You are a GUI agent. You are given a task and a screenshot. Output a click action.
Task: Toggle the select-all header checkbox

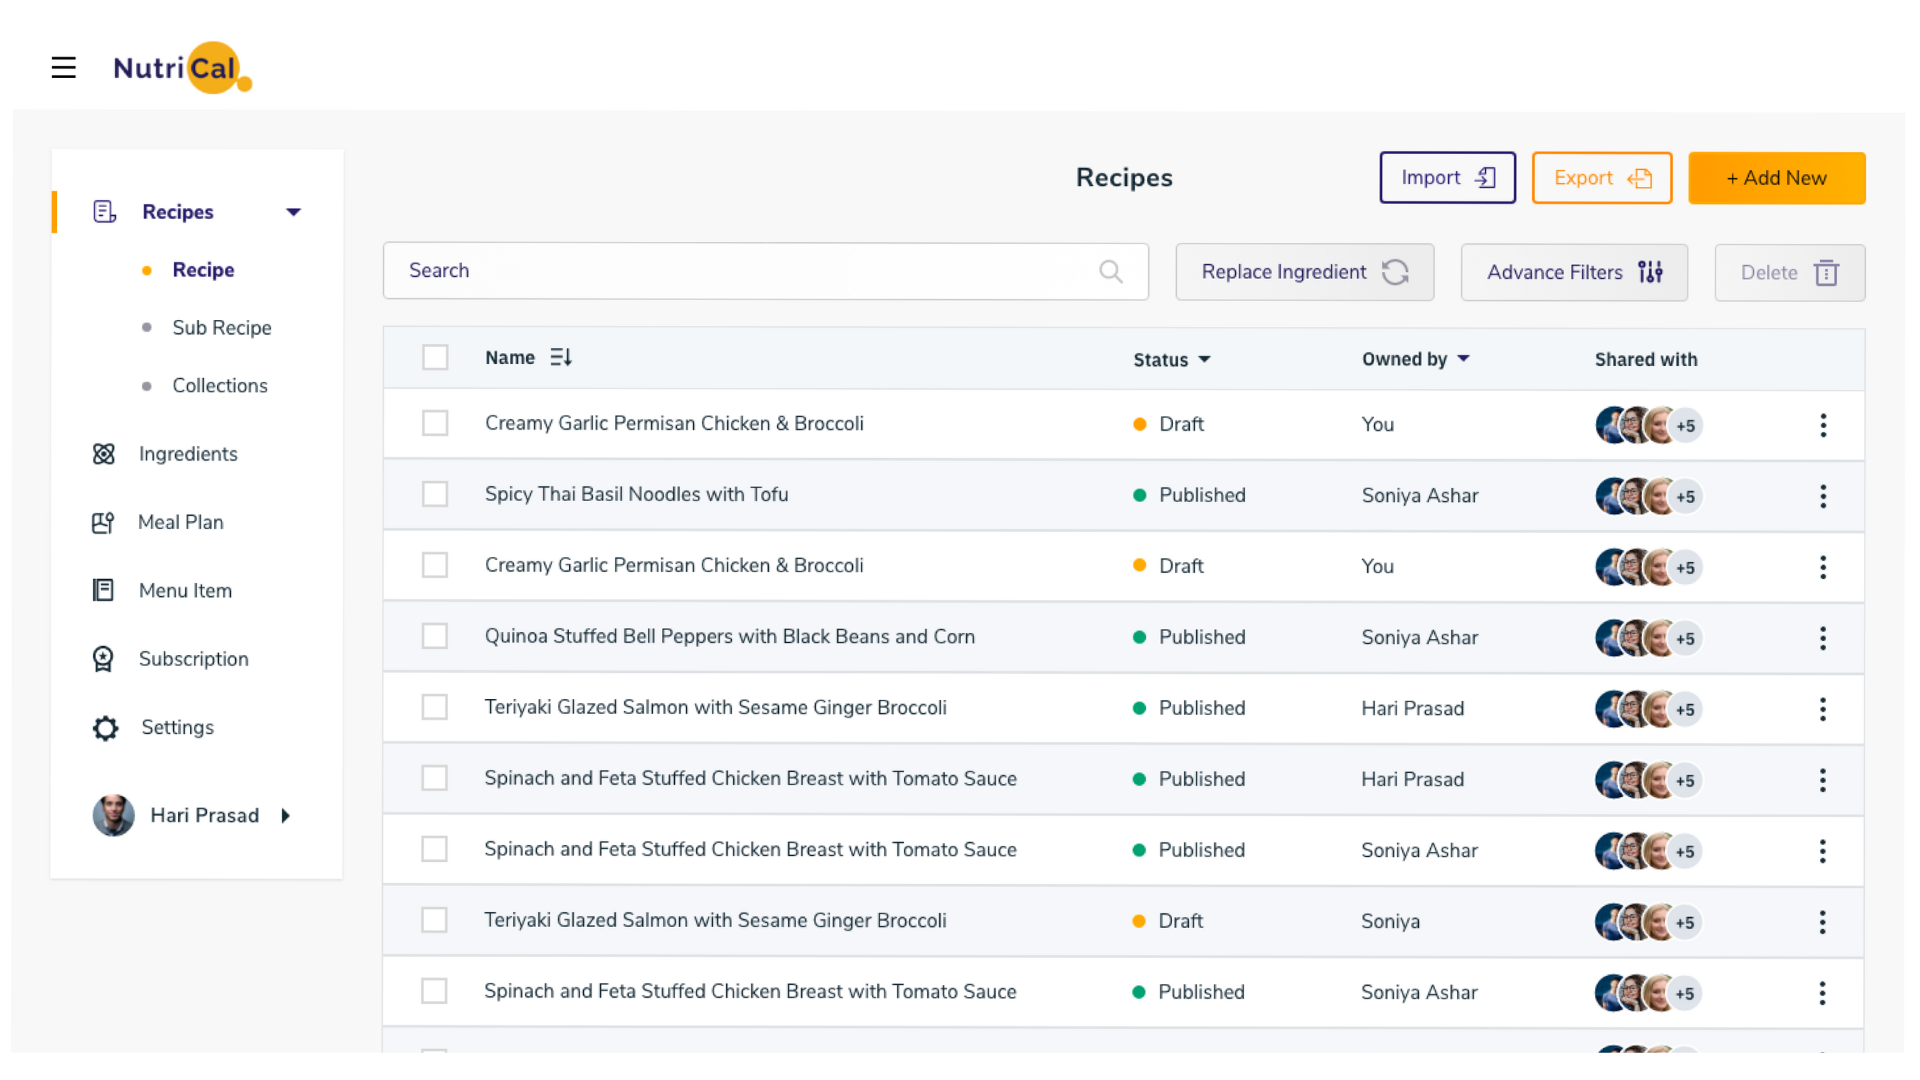click(x=435, y=357)
